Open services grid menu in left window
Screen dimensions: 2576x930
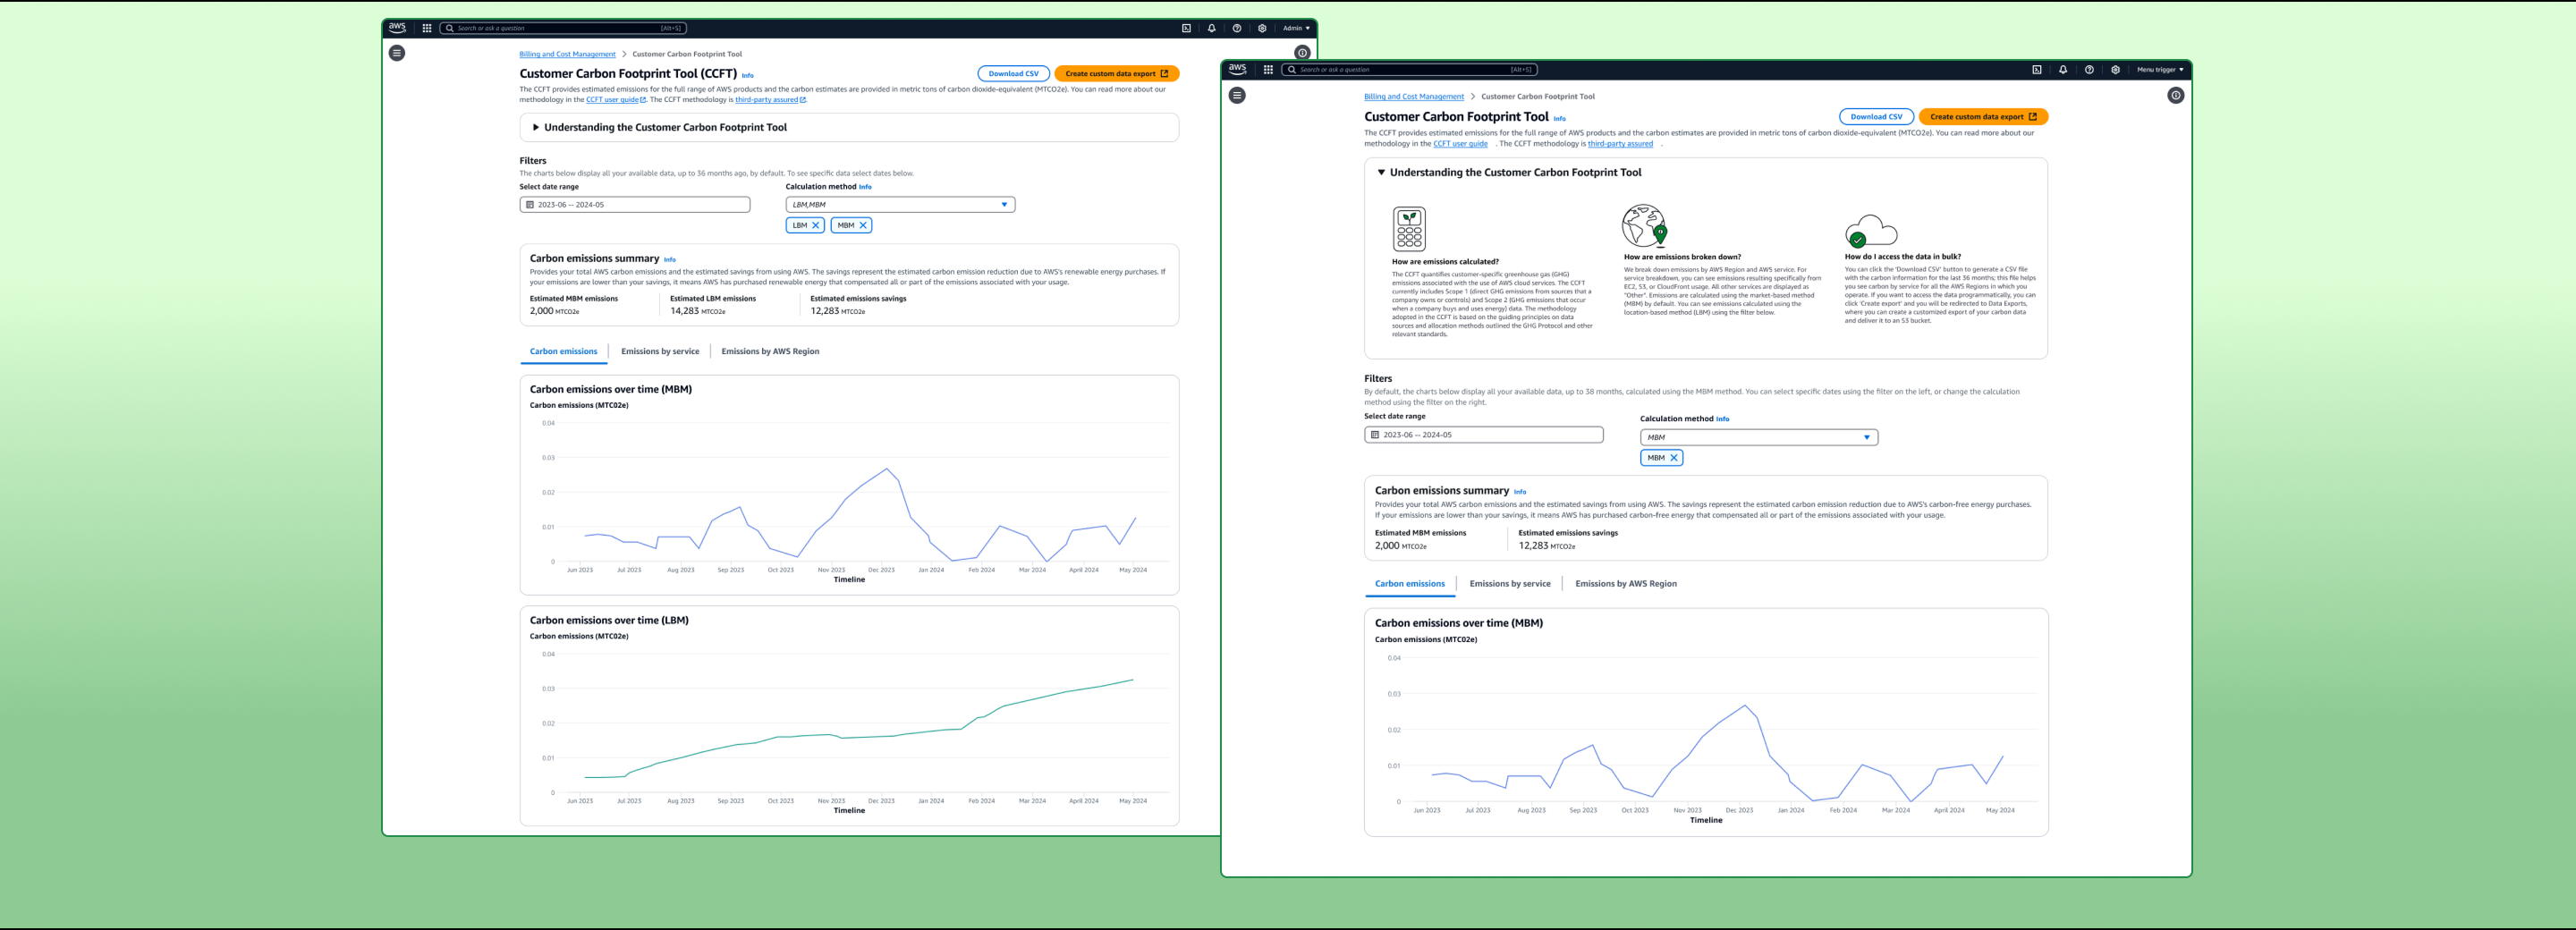427,28
